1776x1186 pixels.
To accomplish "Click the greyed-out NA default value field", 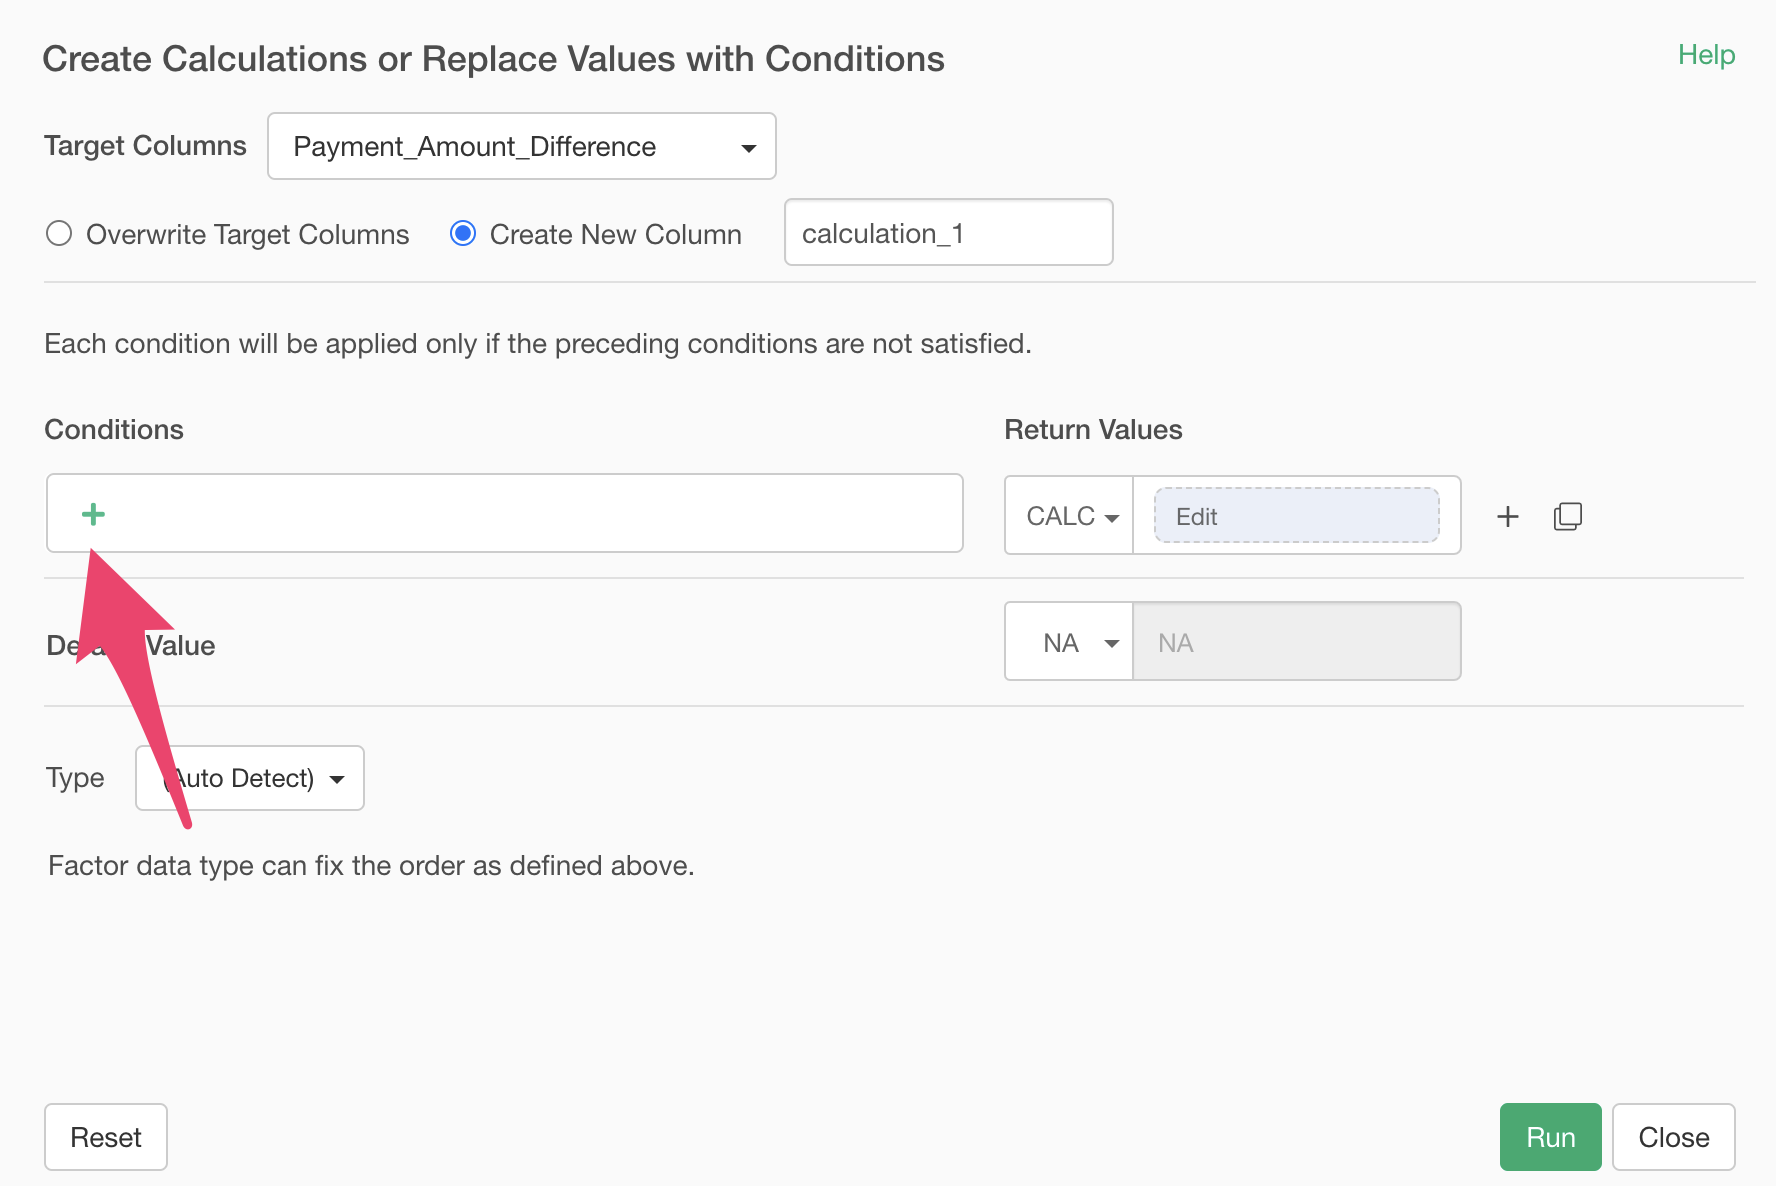I will point(1296,642).
